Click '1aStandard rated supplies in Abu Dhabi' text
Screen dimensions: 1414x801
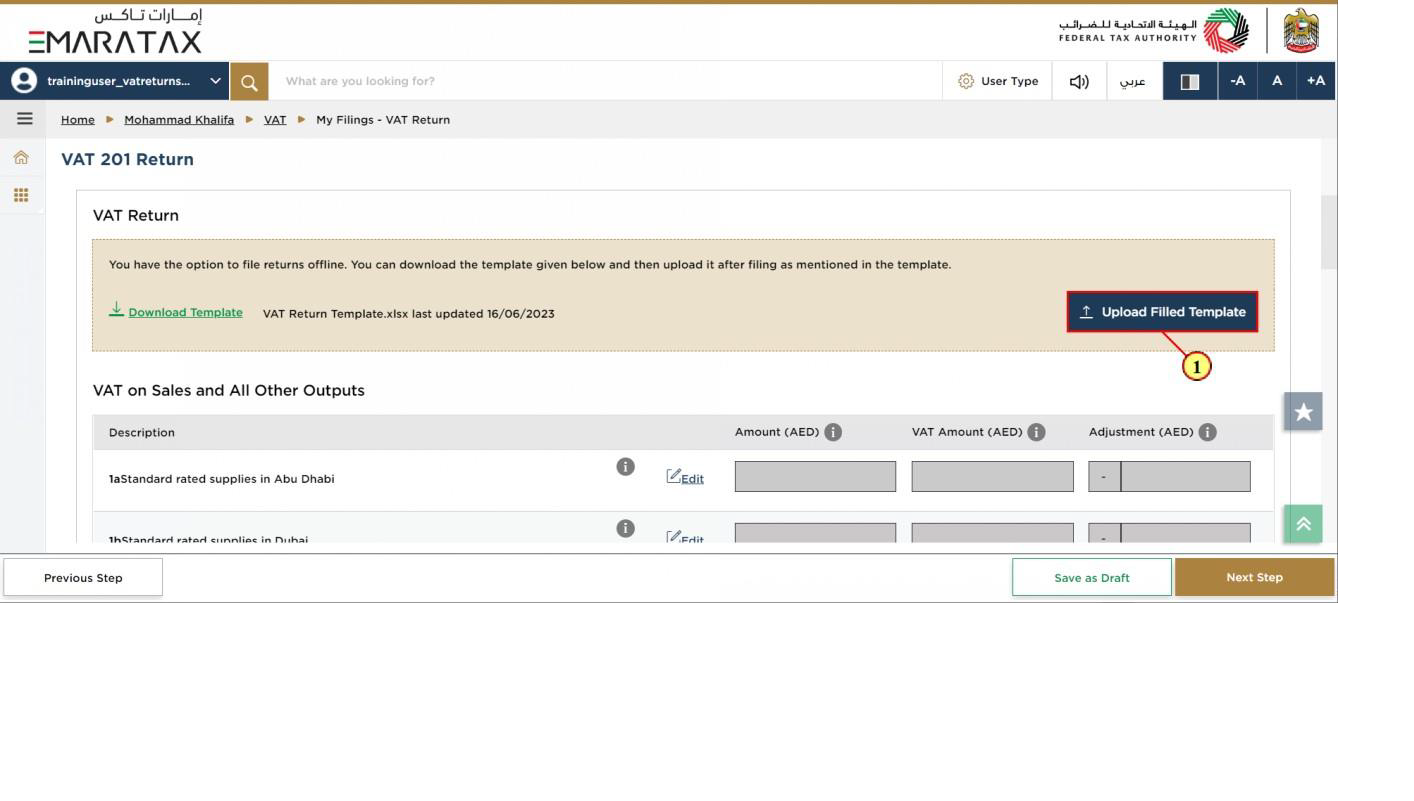click(222, 479)
